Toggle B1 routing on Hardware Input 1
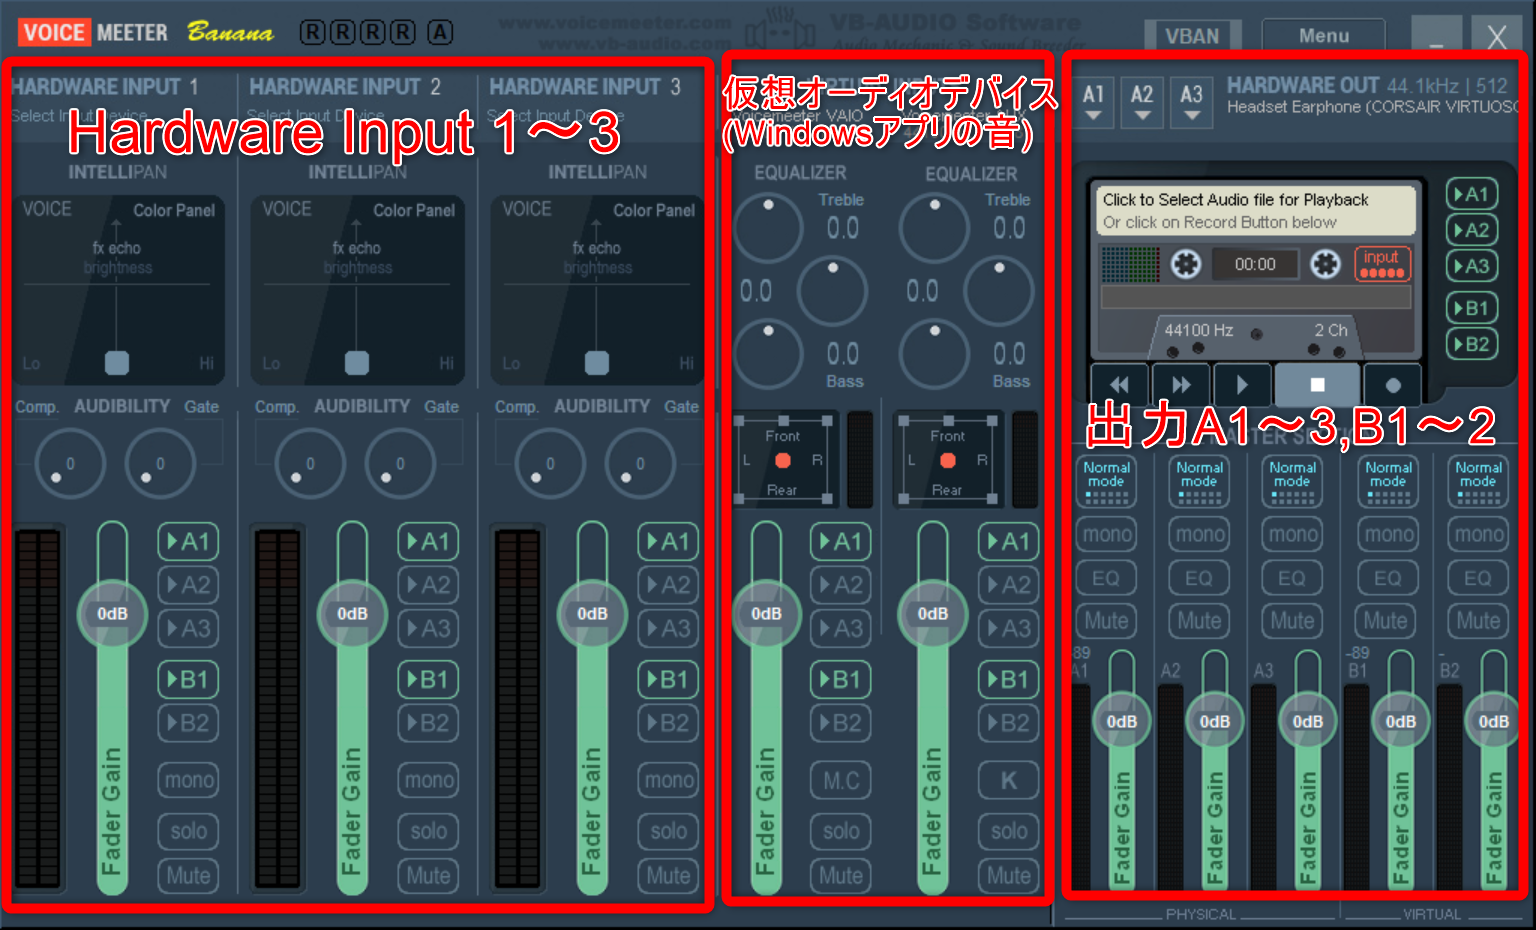1536x930 pixels. click(188, 680)
